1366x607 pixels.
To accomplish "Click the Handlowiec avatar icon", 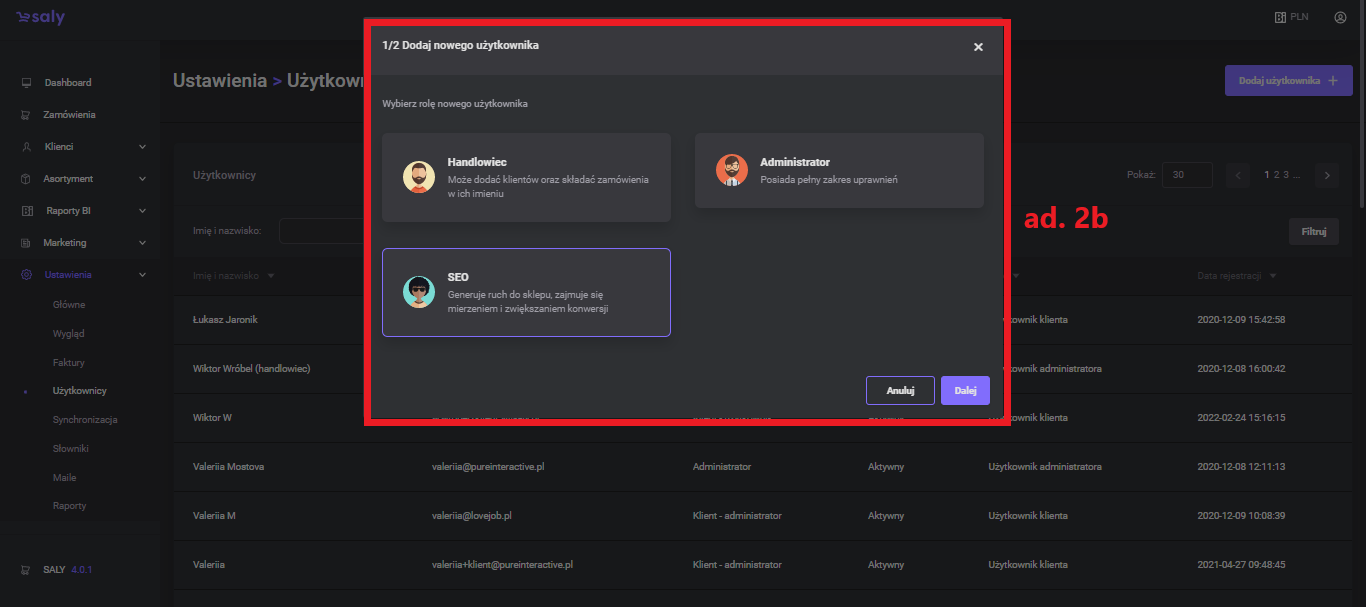I will [419, 177].
